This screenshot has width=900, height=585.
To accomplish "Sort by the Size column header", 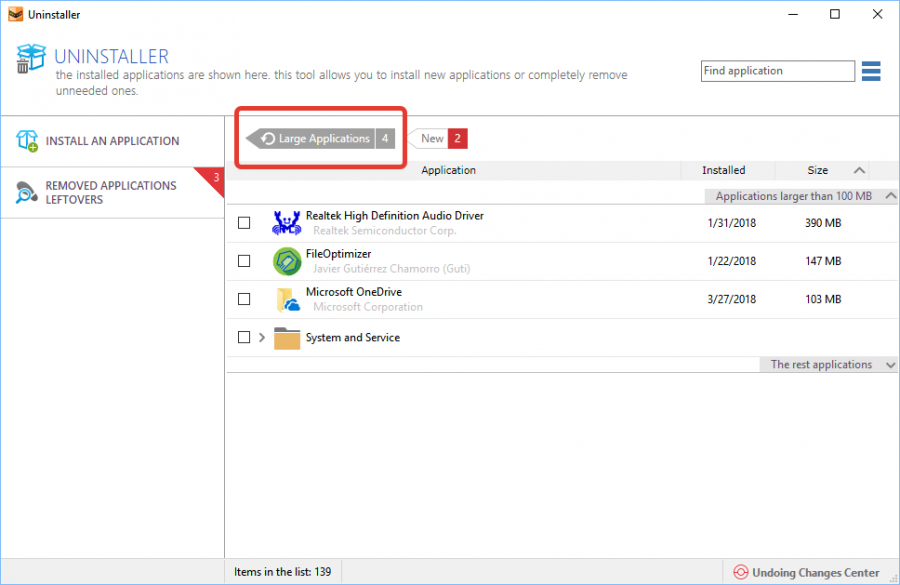I will point(818,170).
